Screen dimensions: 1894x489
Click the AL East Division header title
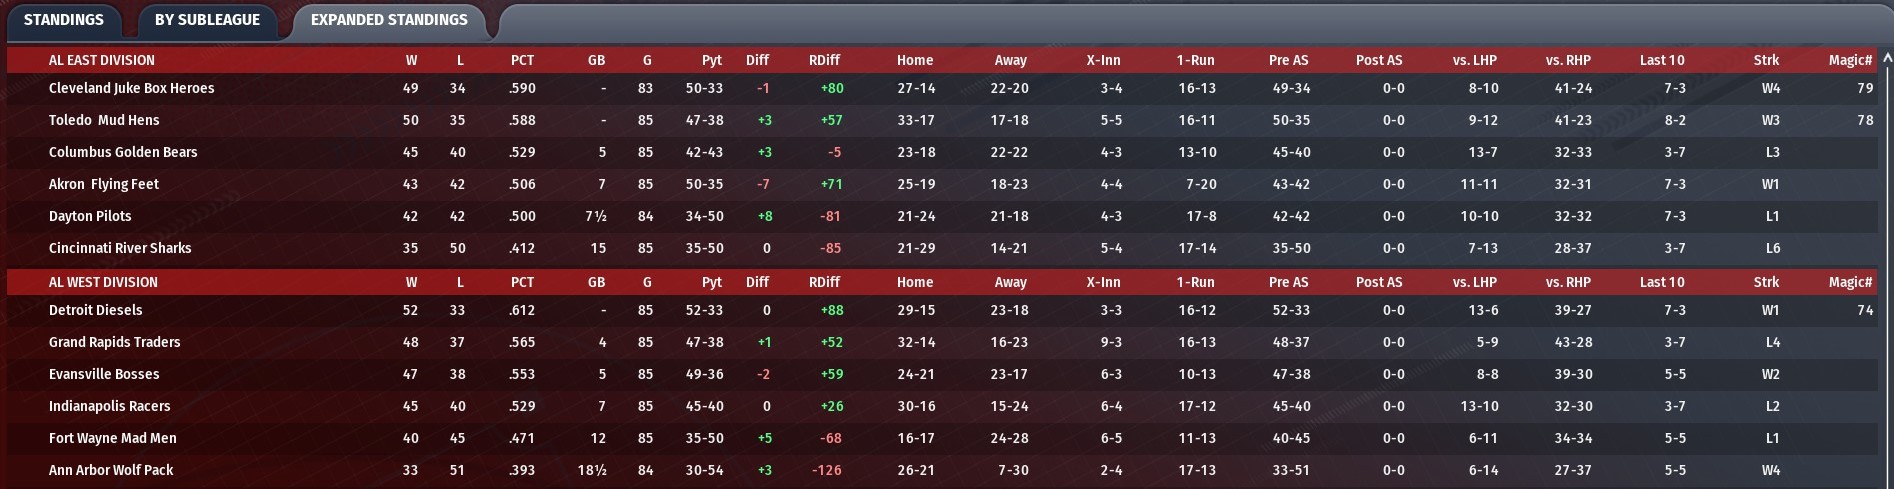(102, 60)
